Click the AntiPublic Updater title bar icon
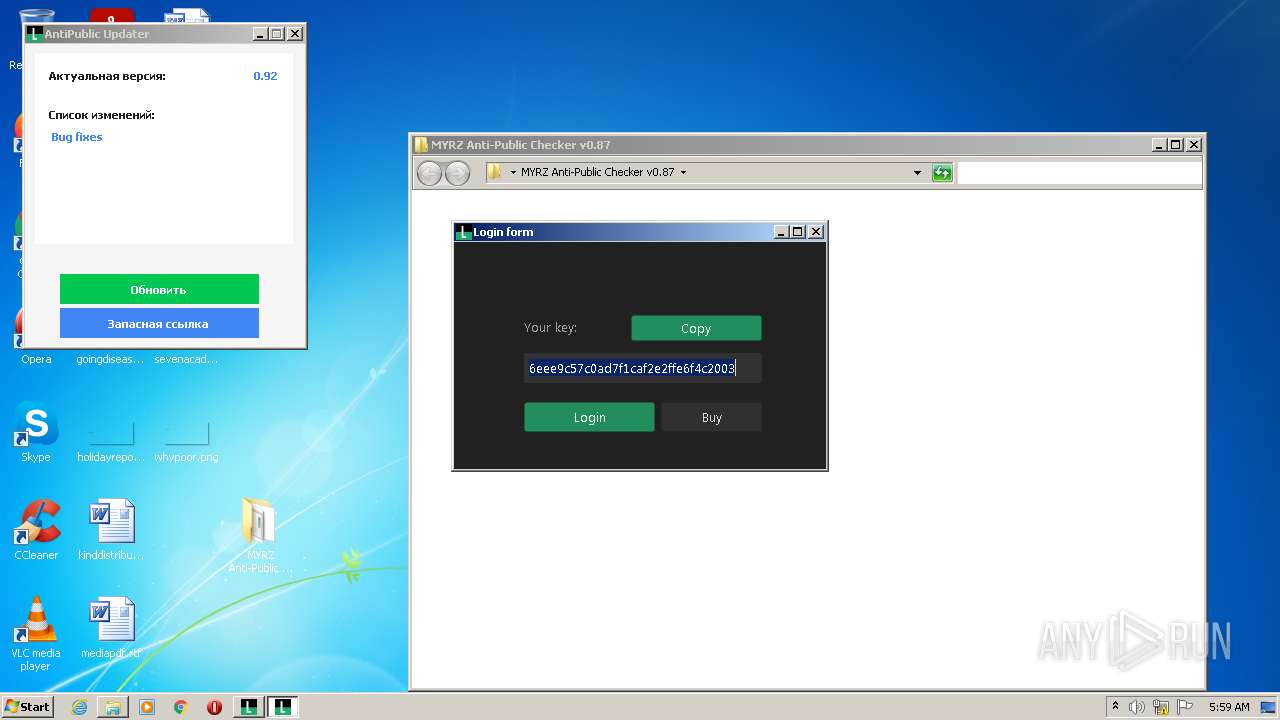Image resolution: width=1280 pixels, height=720 pixels. coord(35,34)
